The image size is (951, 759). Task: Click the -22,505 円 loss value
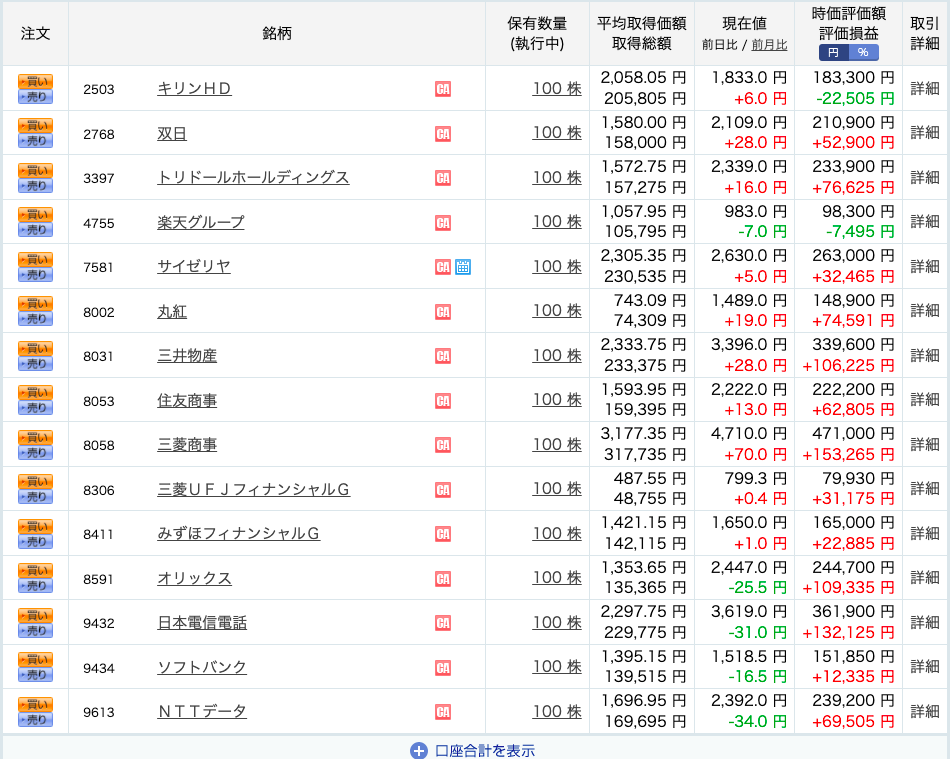(x=855, y=98)
